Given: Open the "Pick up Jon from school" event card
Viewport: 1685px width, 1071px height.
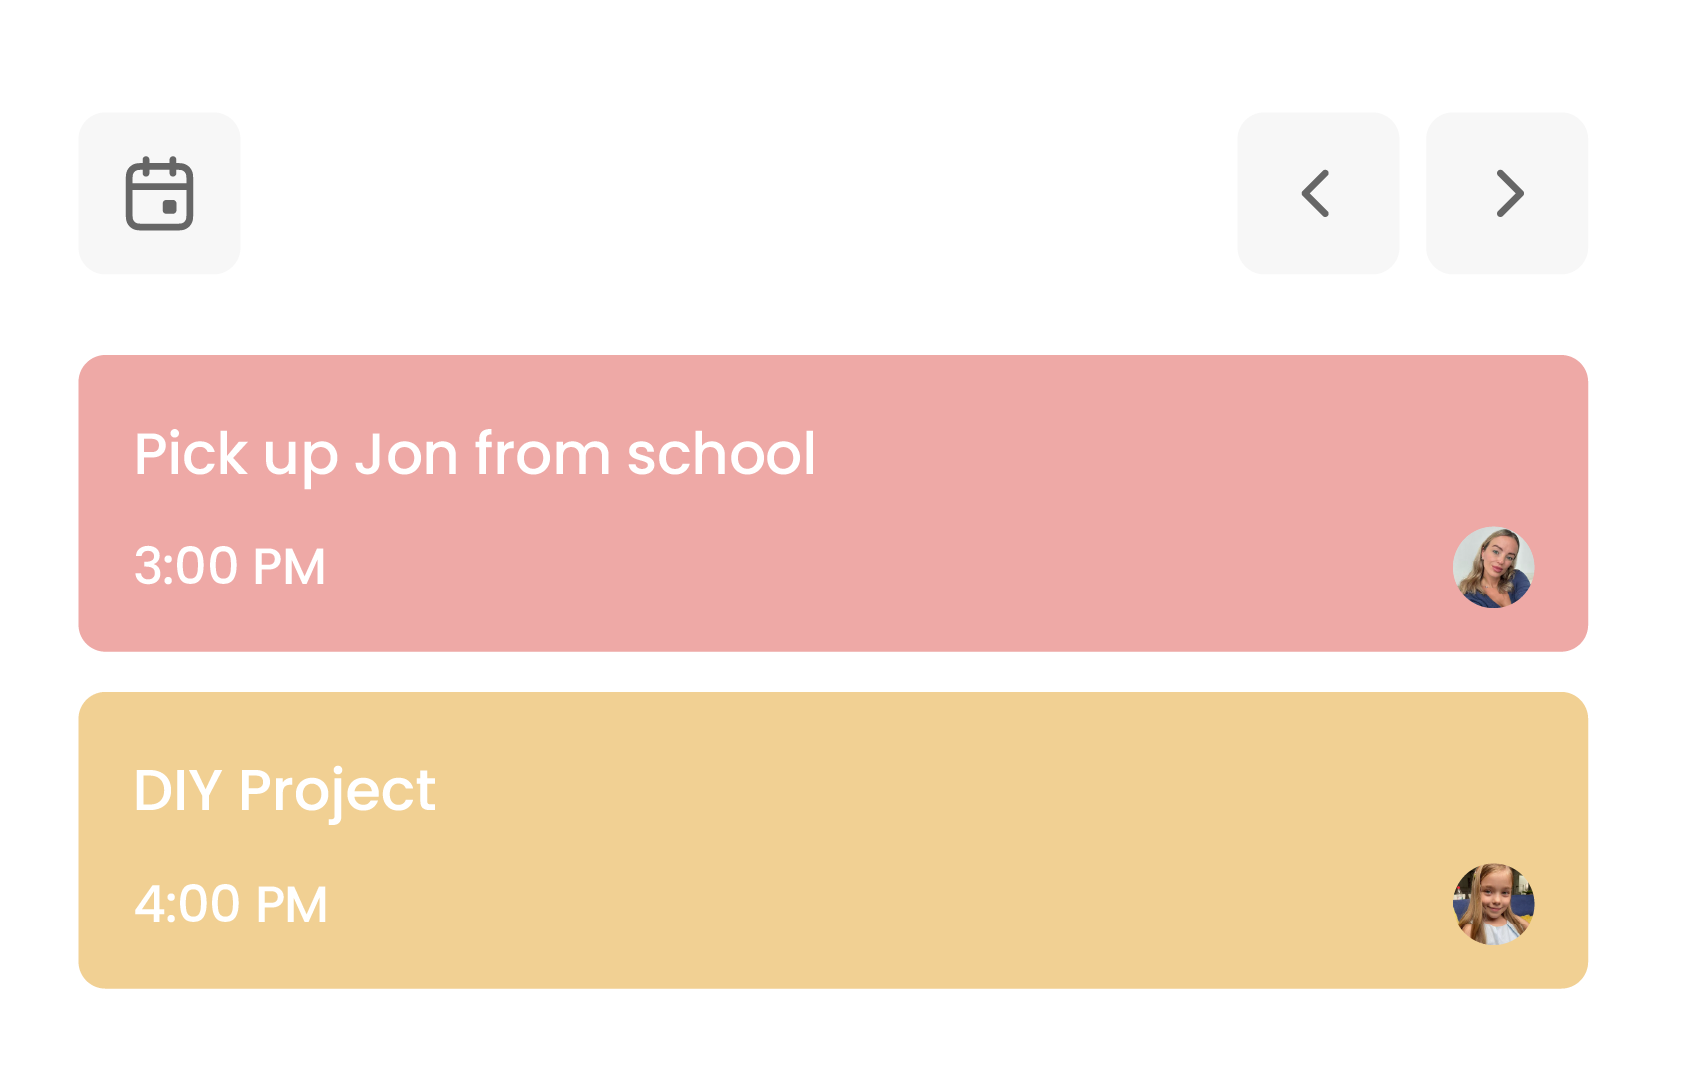Looking at the screenshot, I should (832, 503).
